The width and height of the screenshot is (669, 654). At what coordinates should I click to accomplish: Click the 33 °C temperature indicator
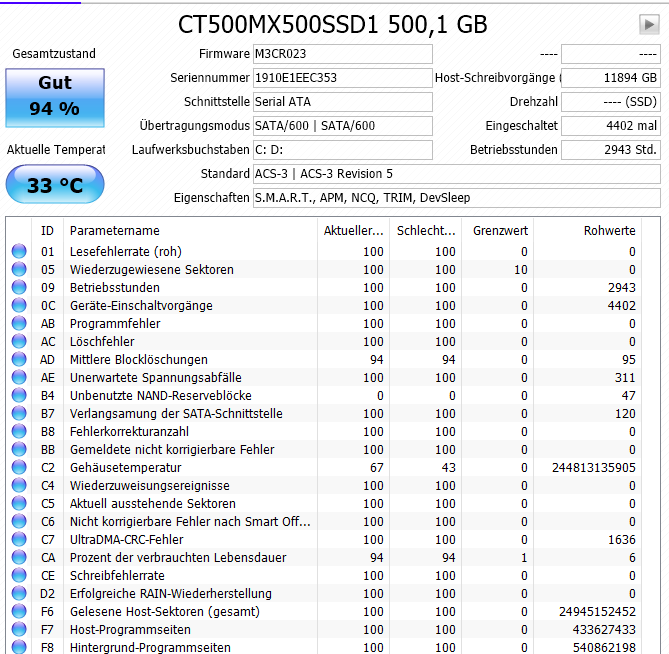55,184
